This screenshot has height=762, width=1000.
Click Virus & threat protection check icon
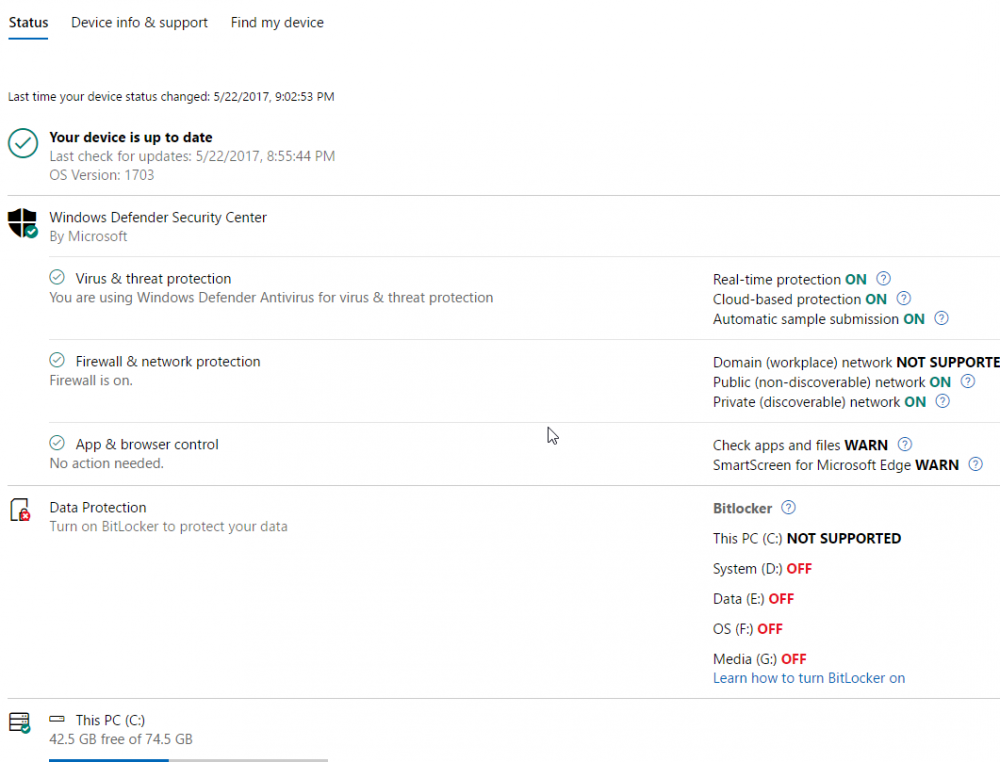click(57, 279)
